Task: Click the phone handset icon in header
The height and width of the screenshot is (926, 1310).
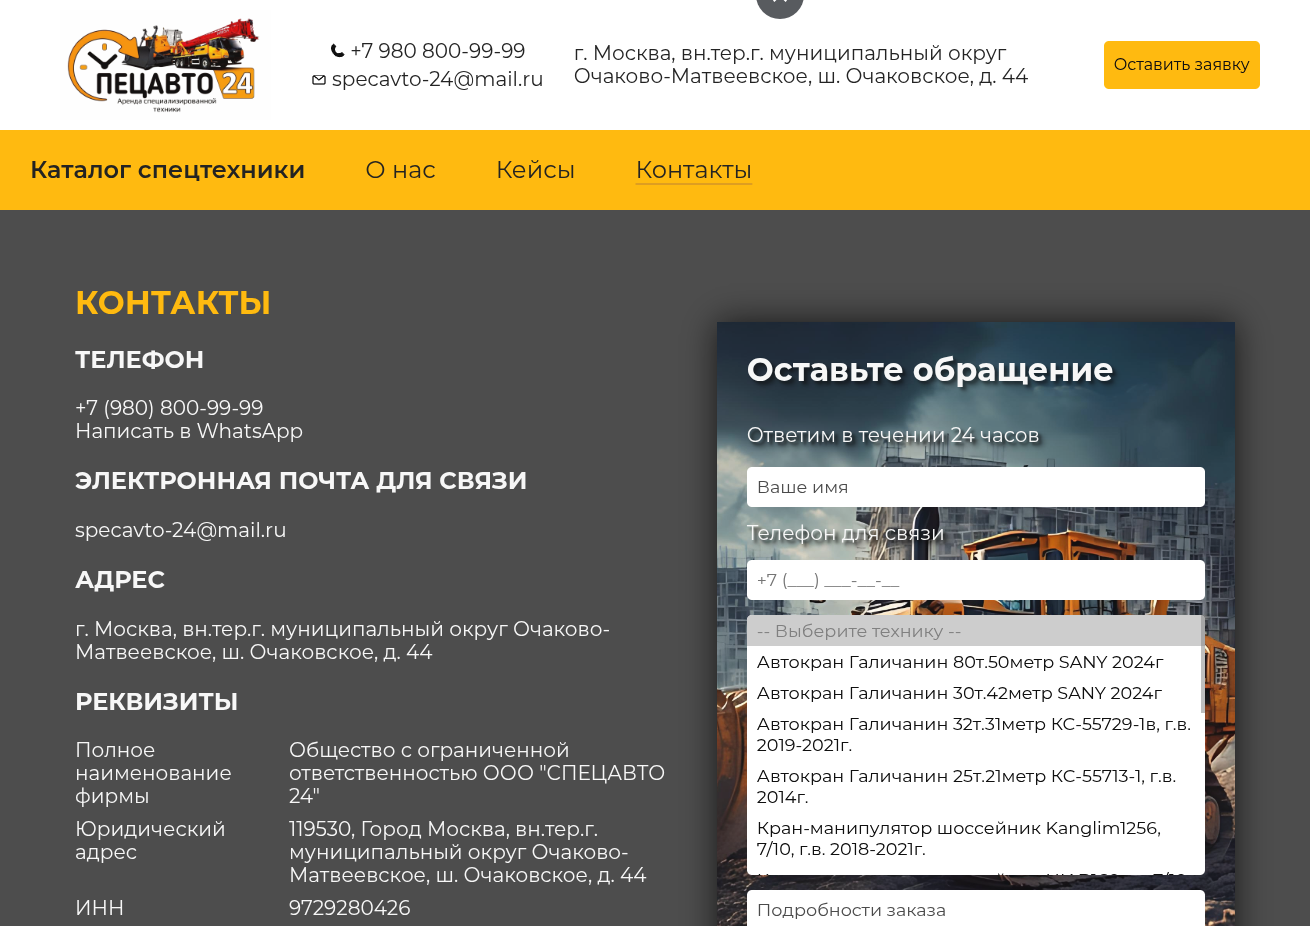Action: click(x=337, y=50)
